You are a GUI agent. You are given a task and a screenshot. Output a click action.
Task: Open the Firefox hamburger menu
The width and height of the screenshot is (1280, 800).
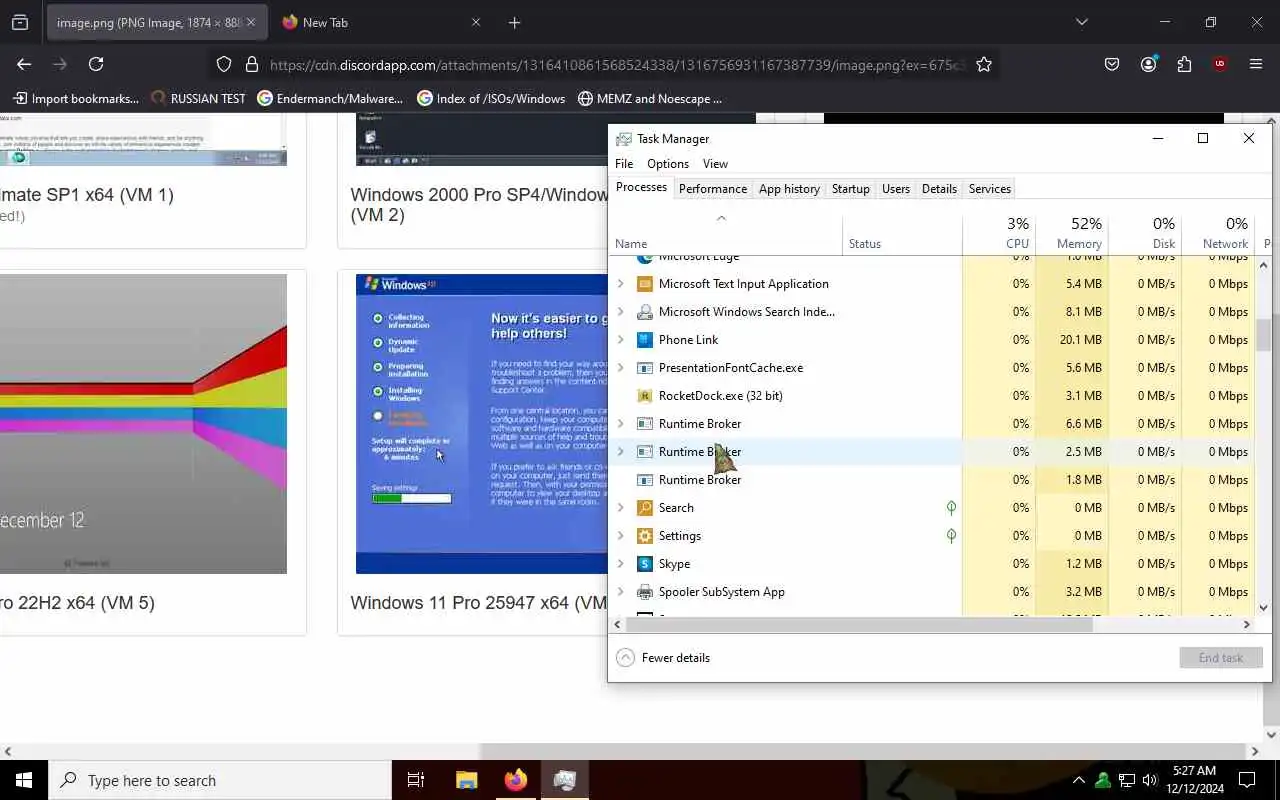pyautogui.click(x=1256, y=64)
